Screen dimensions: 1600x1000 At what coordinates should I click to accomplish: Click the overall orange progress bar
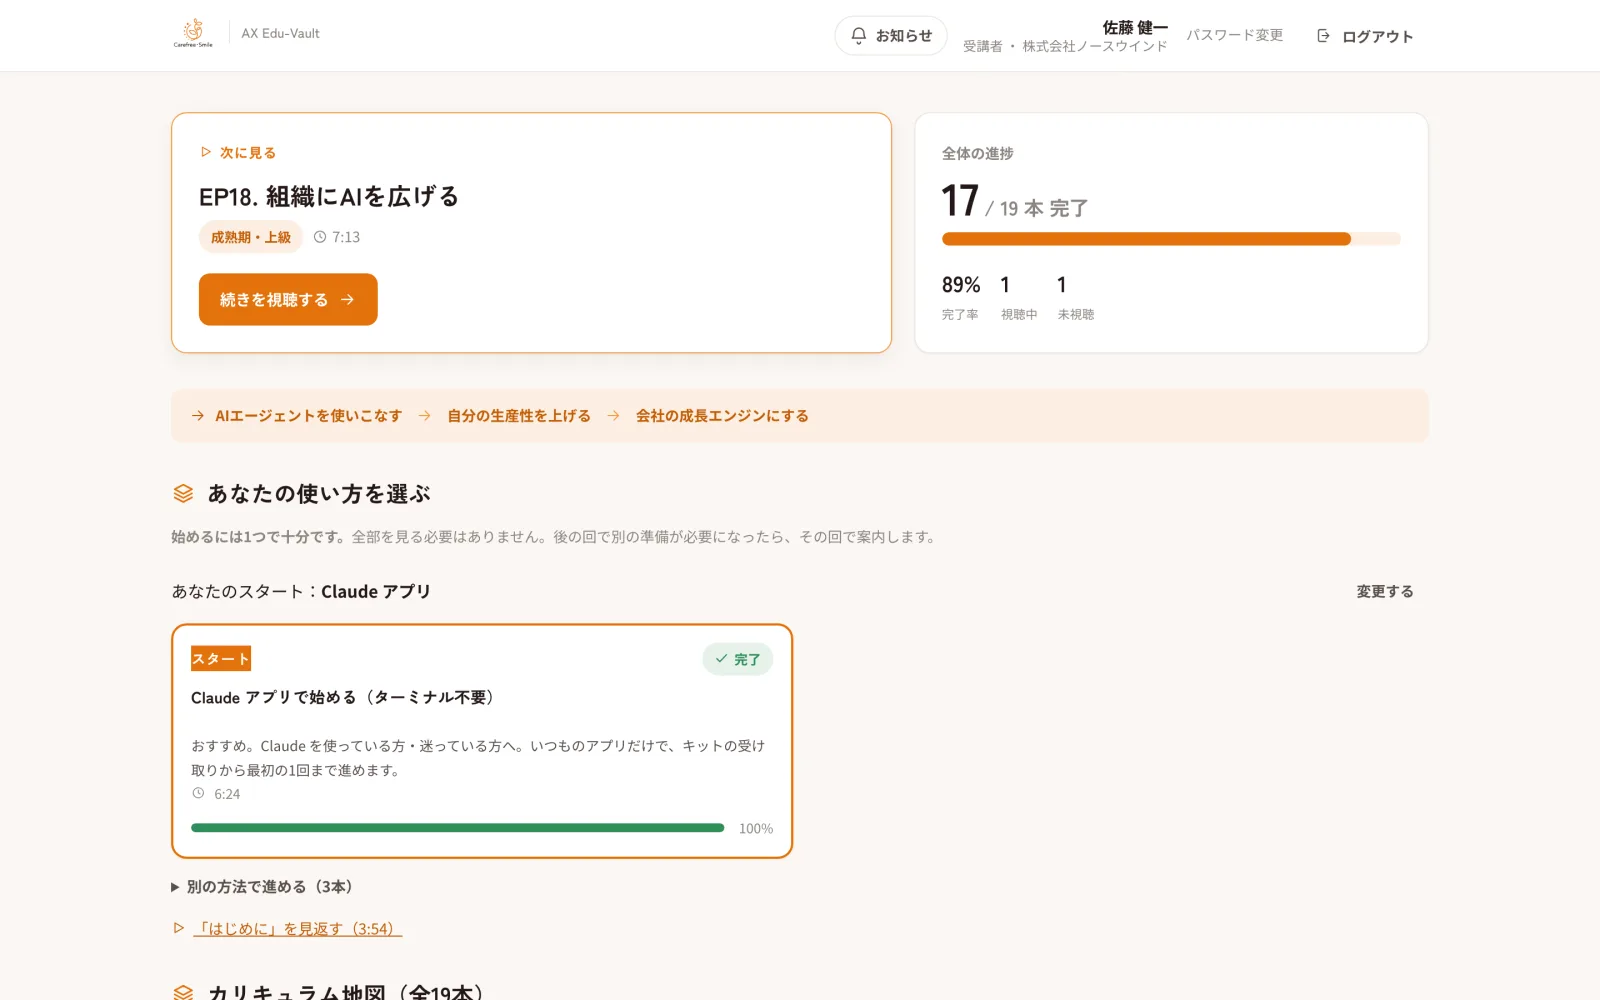1171,239
